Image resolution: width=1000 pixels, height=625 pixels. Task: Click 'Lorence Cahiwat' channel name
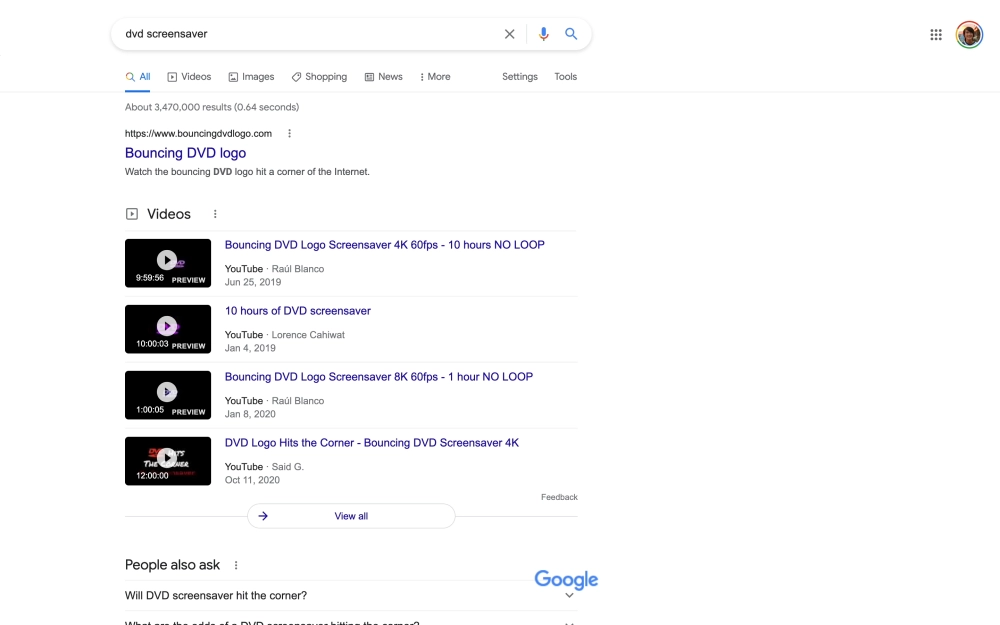click(308, 335)
